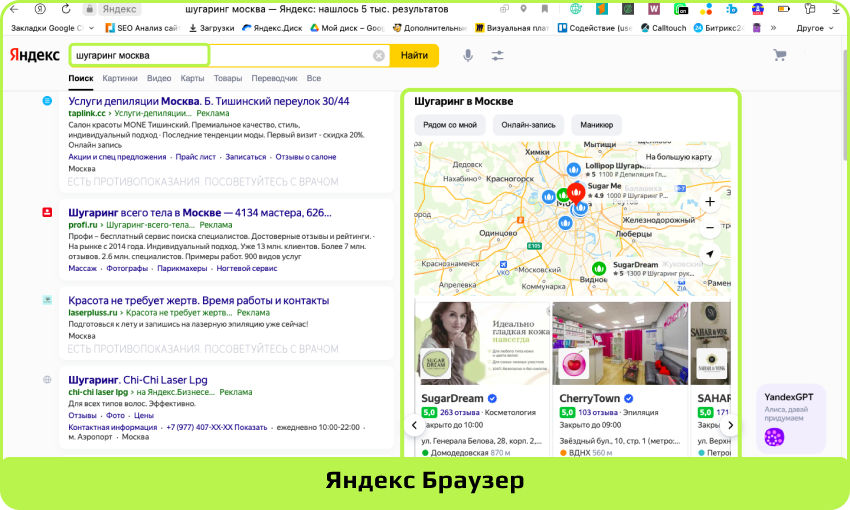Open the blue 'b' extension icon
This screenshot has width=850, height=510.
point(732,9)
